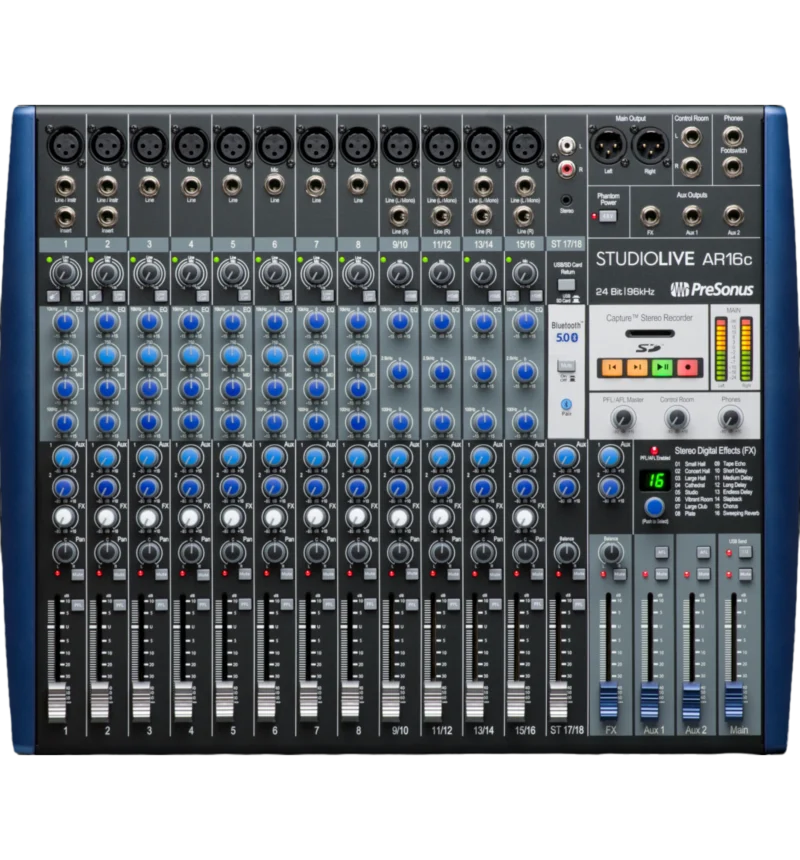Click the blue Main fader

pyautogui.click(x=734, y=701)
